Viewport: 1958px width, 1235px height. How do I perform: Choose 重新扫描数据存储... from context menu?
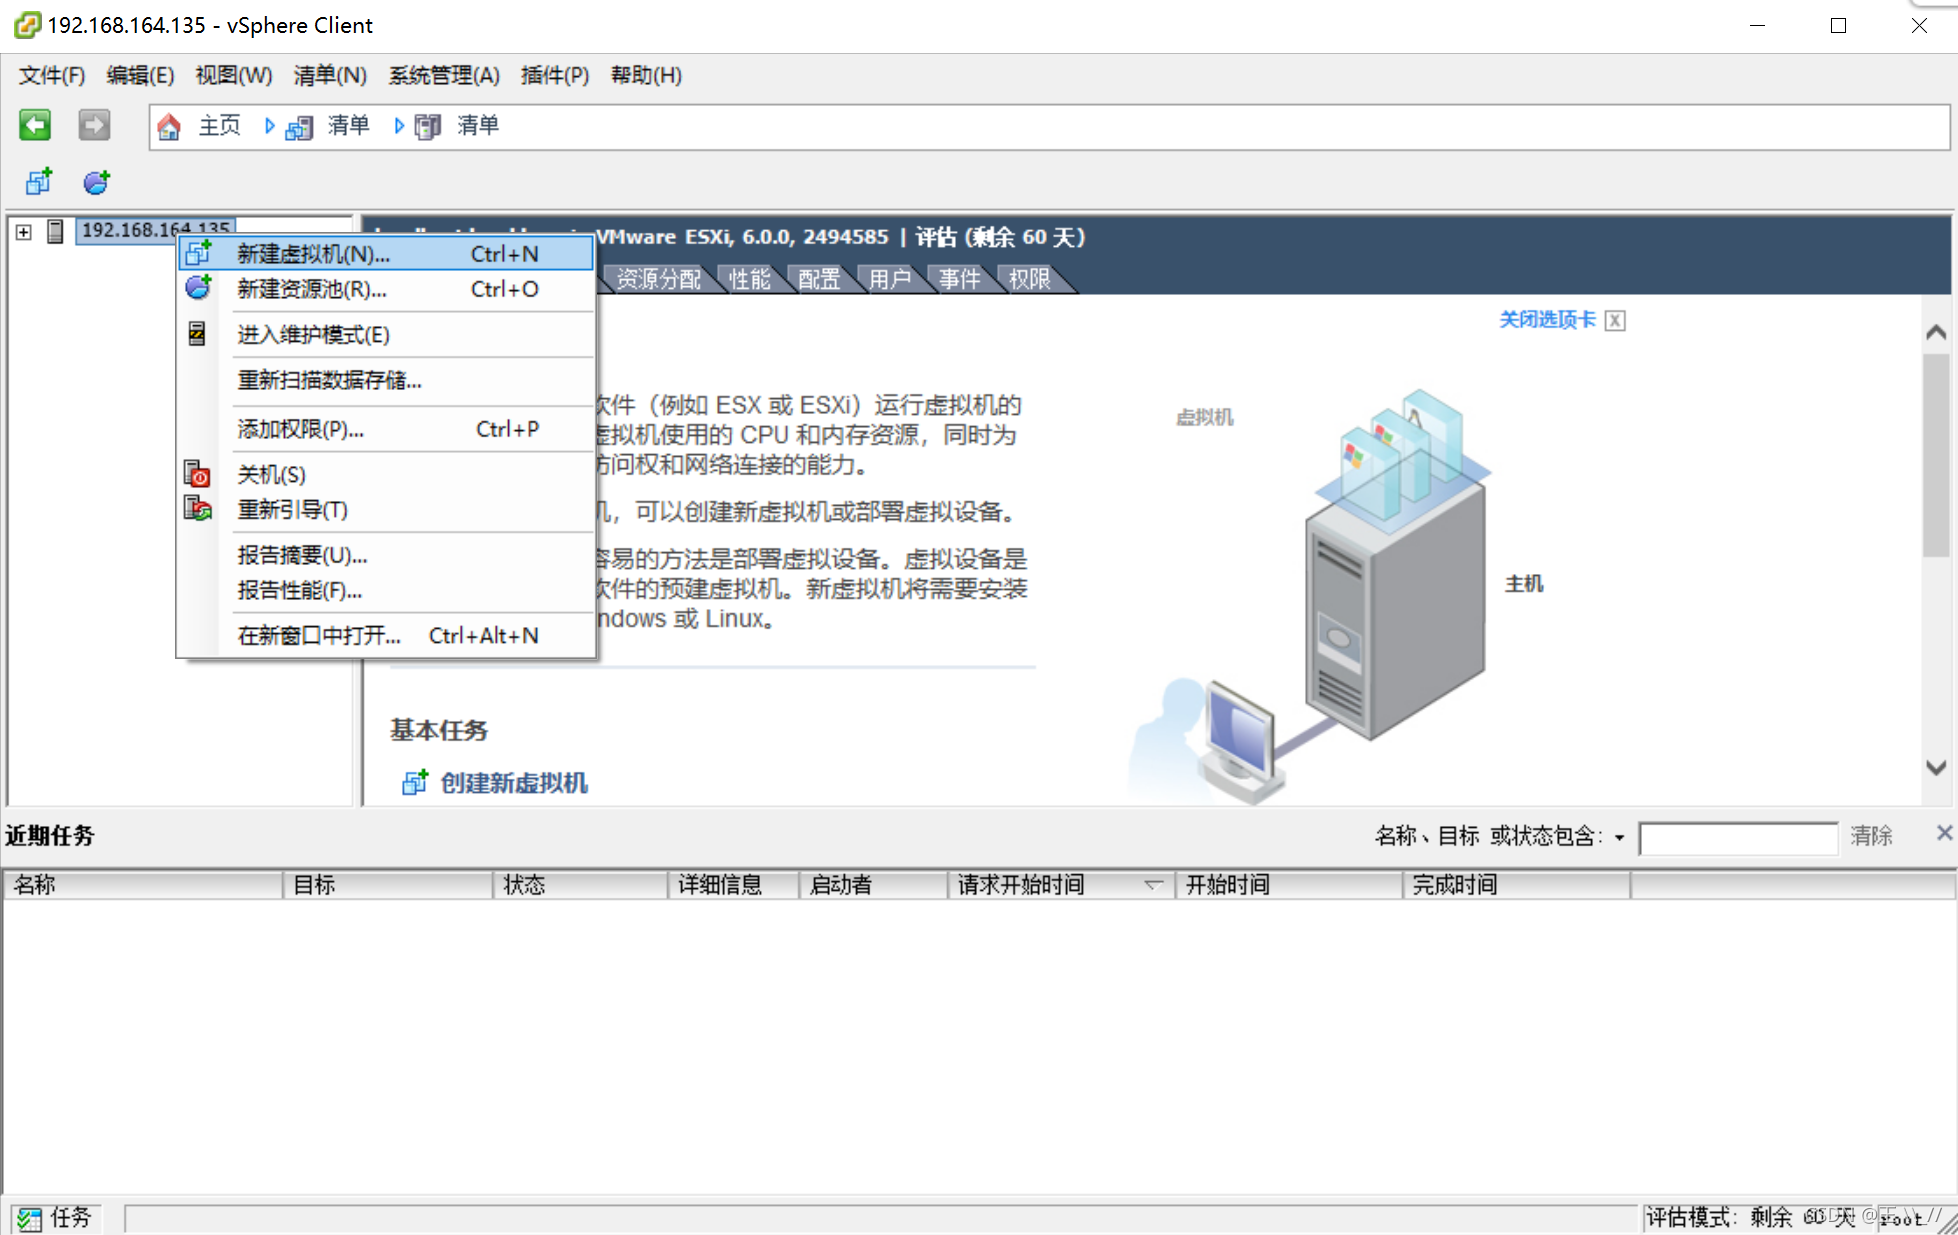point(386,380)
